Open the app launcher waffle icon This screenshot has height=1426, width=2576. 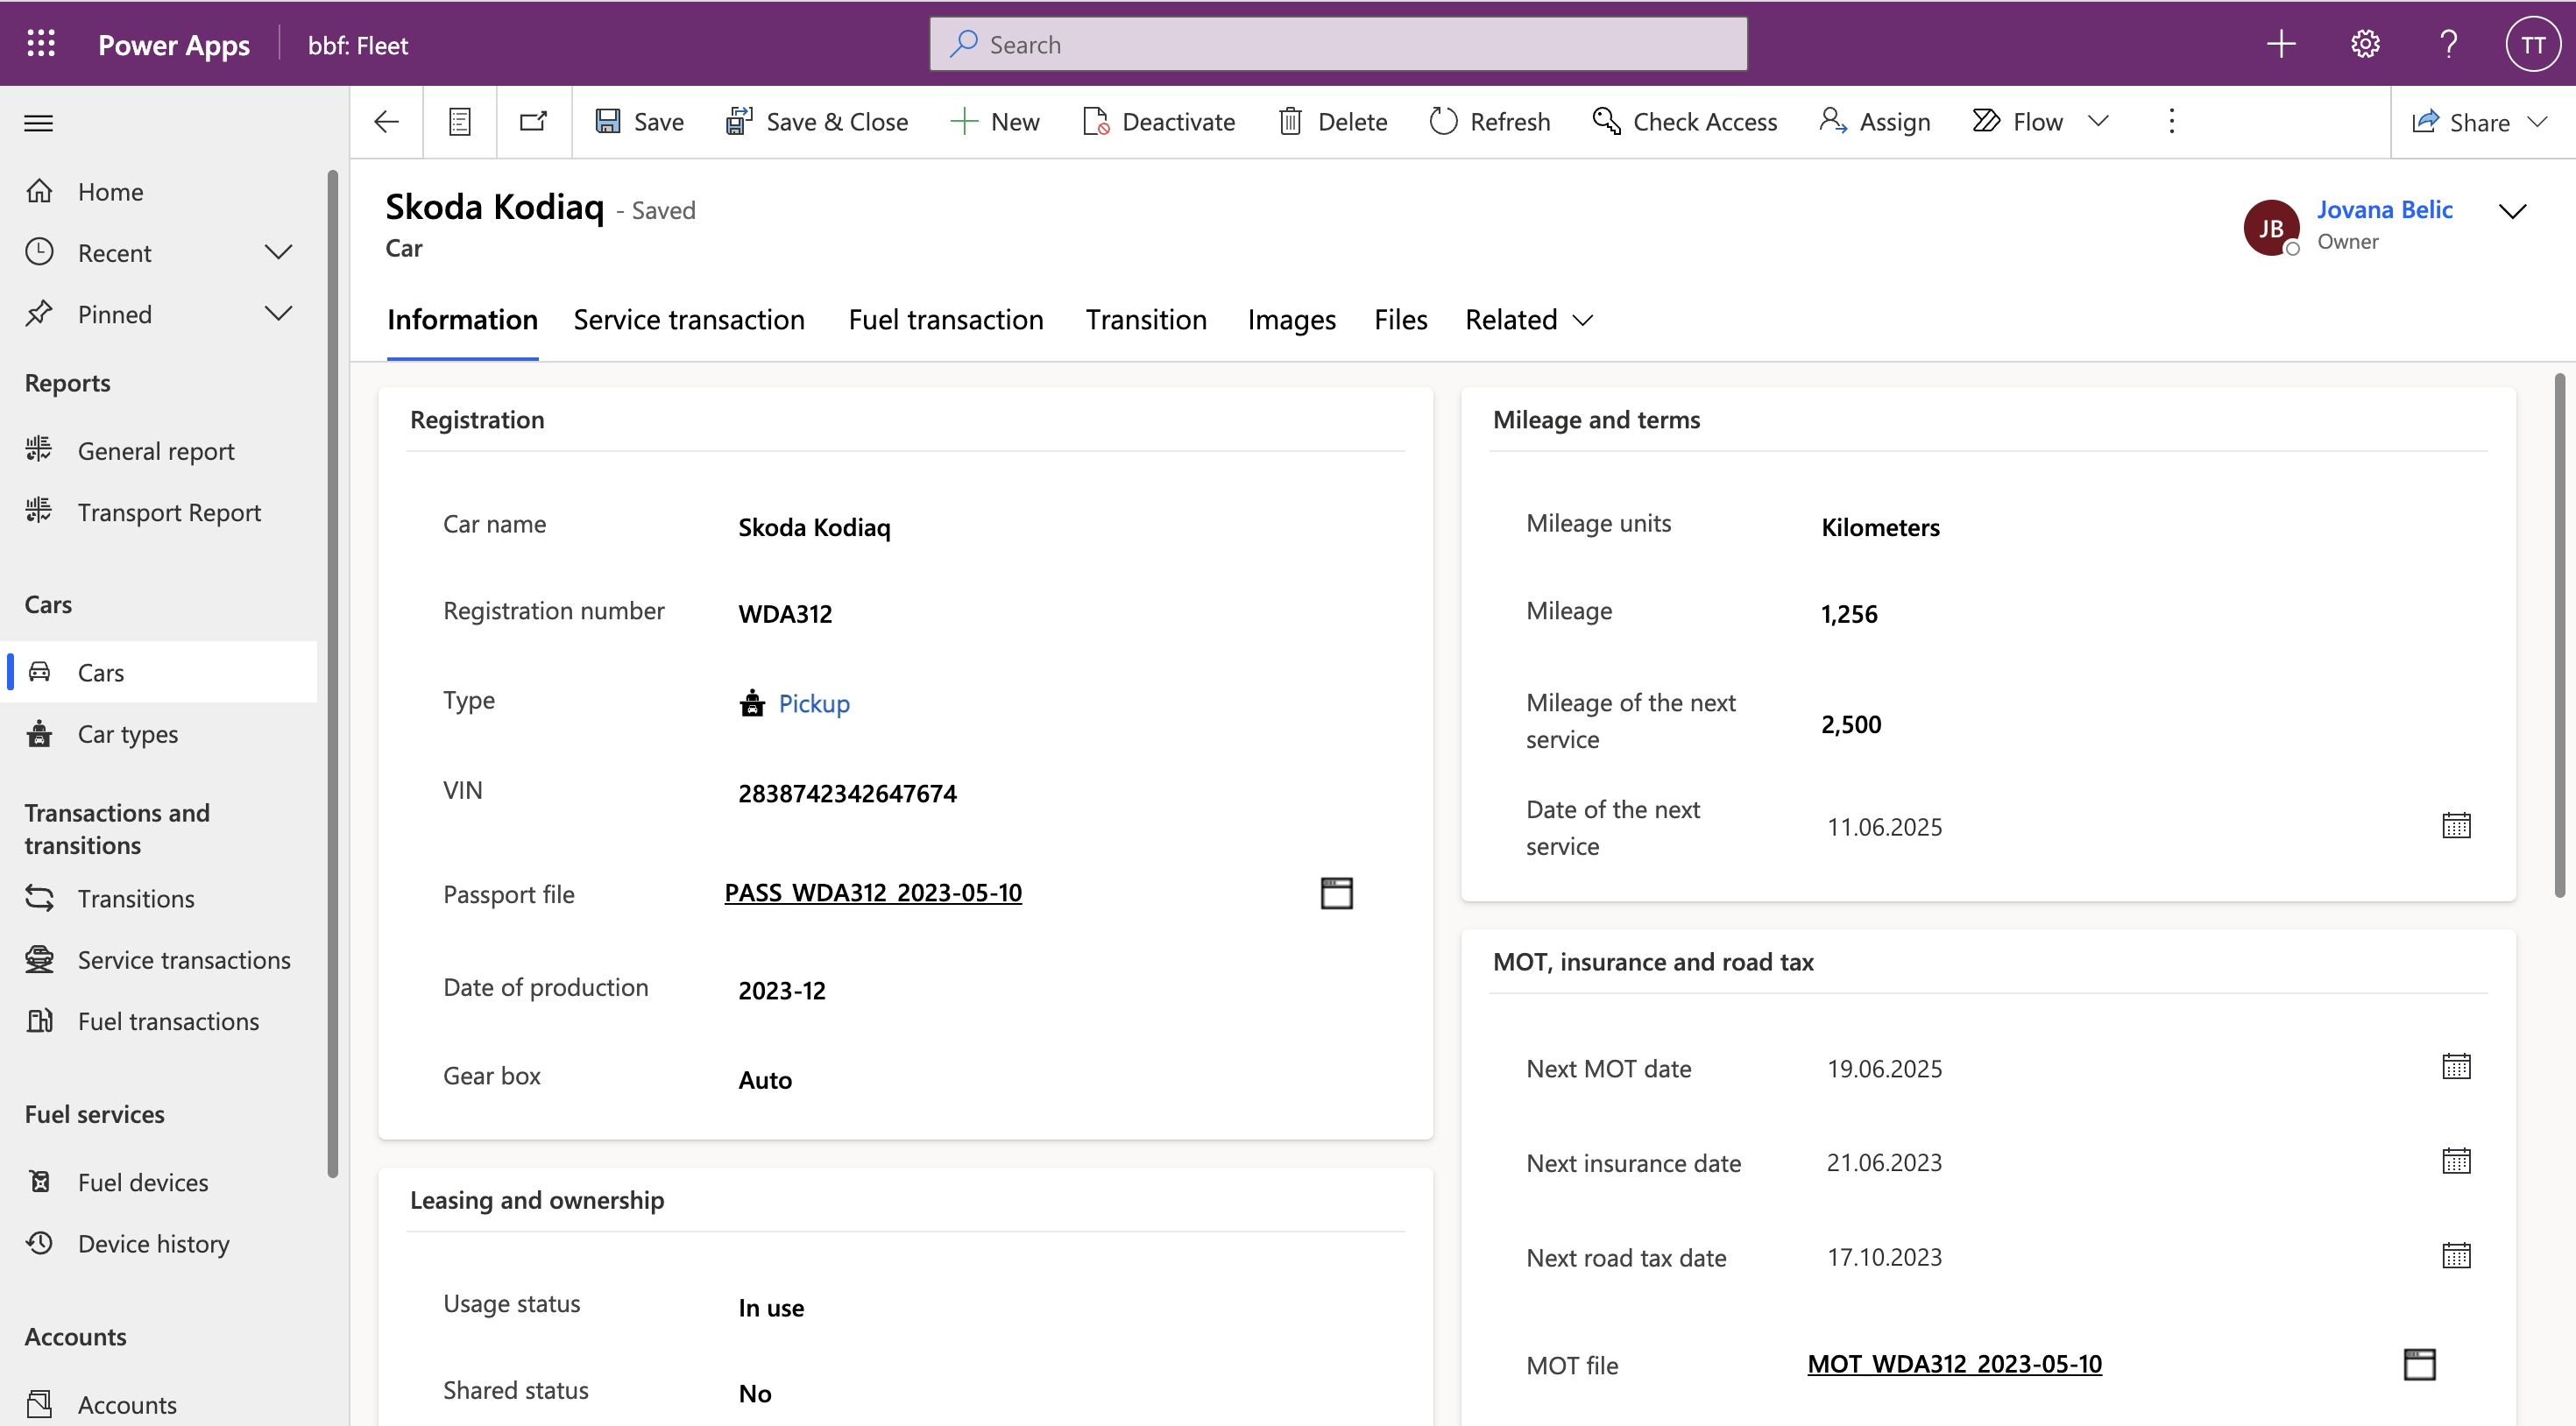point(41,44)
